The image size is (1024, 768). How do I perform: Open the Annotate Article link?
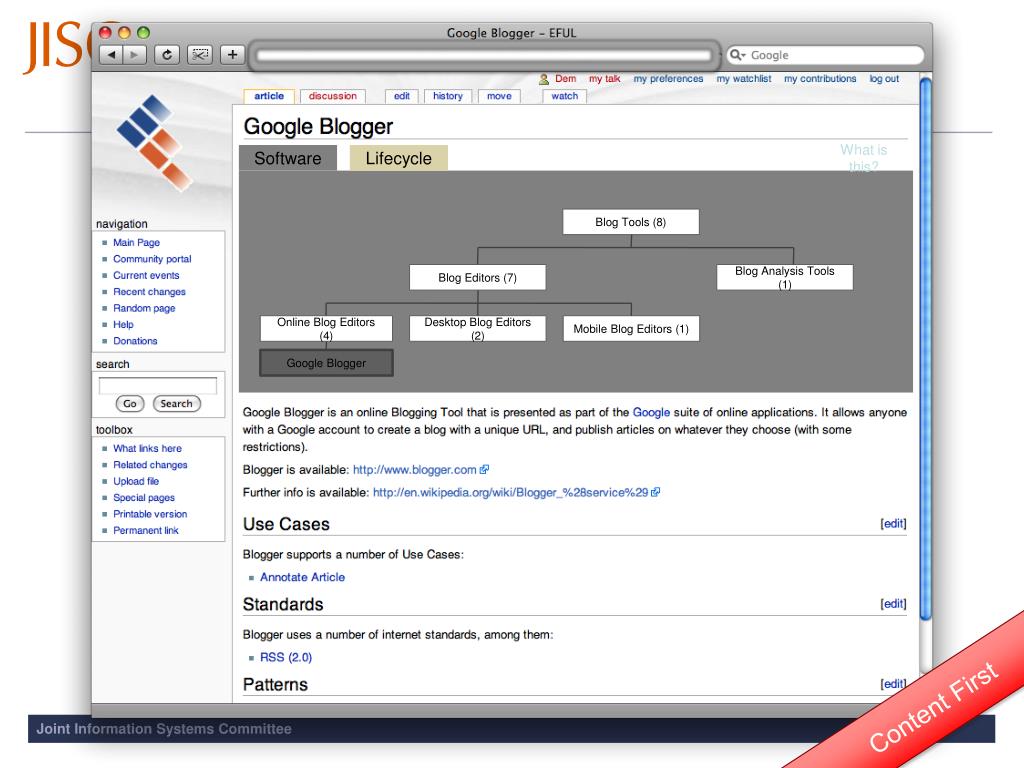302,577
